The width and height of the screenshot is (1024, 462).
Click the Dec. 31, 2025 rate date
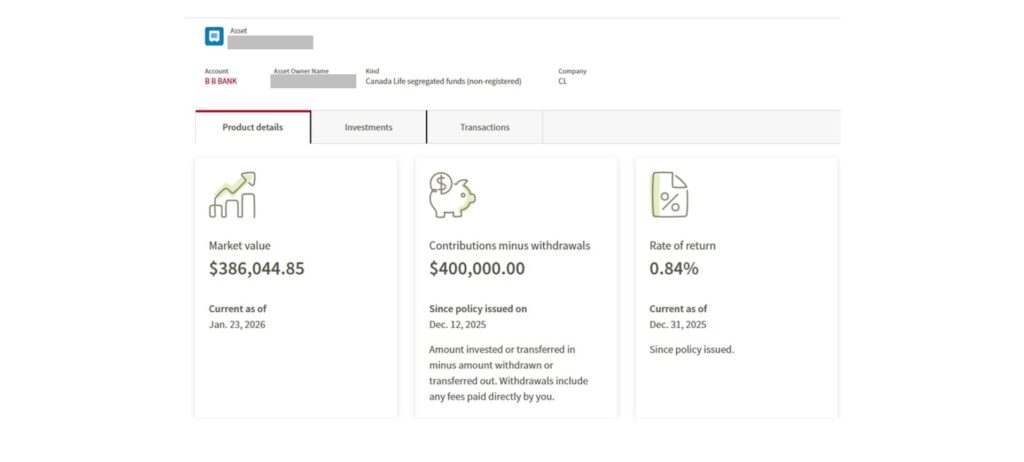coord(678,325)
